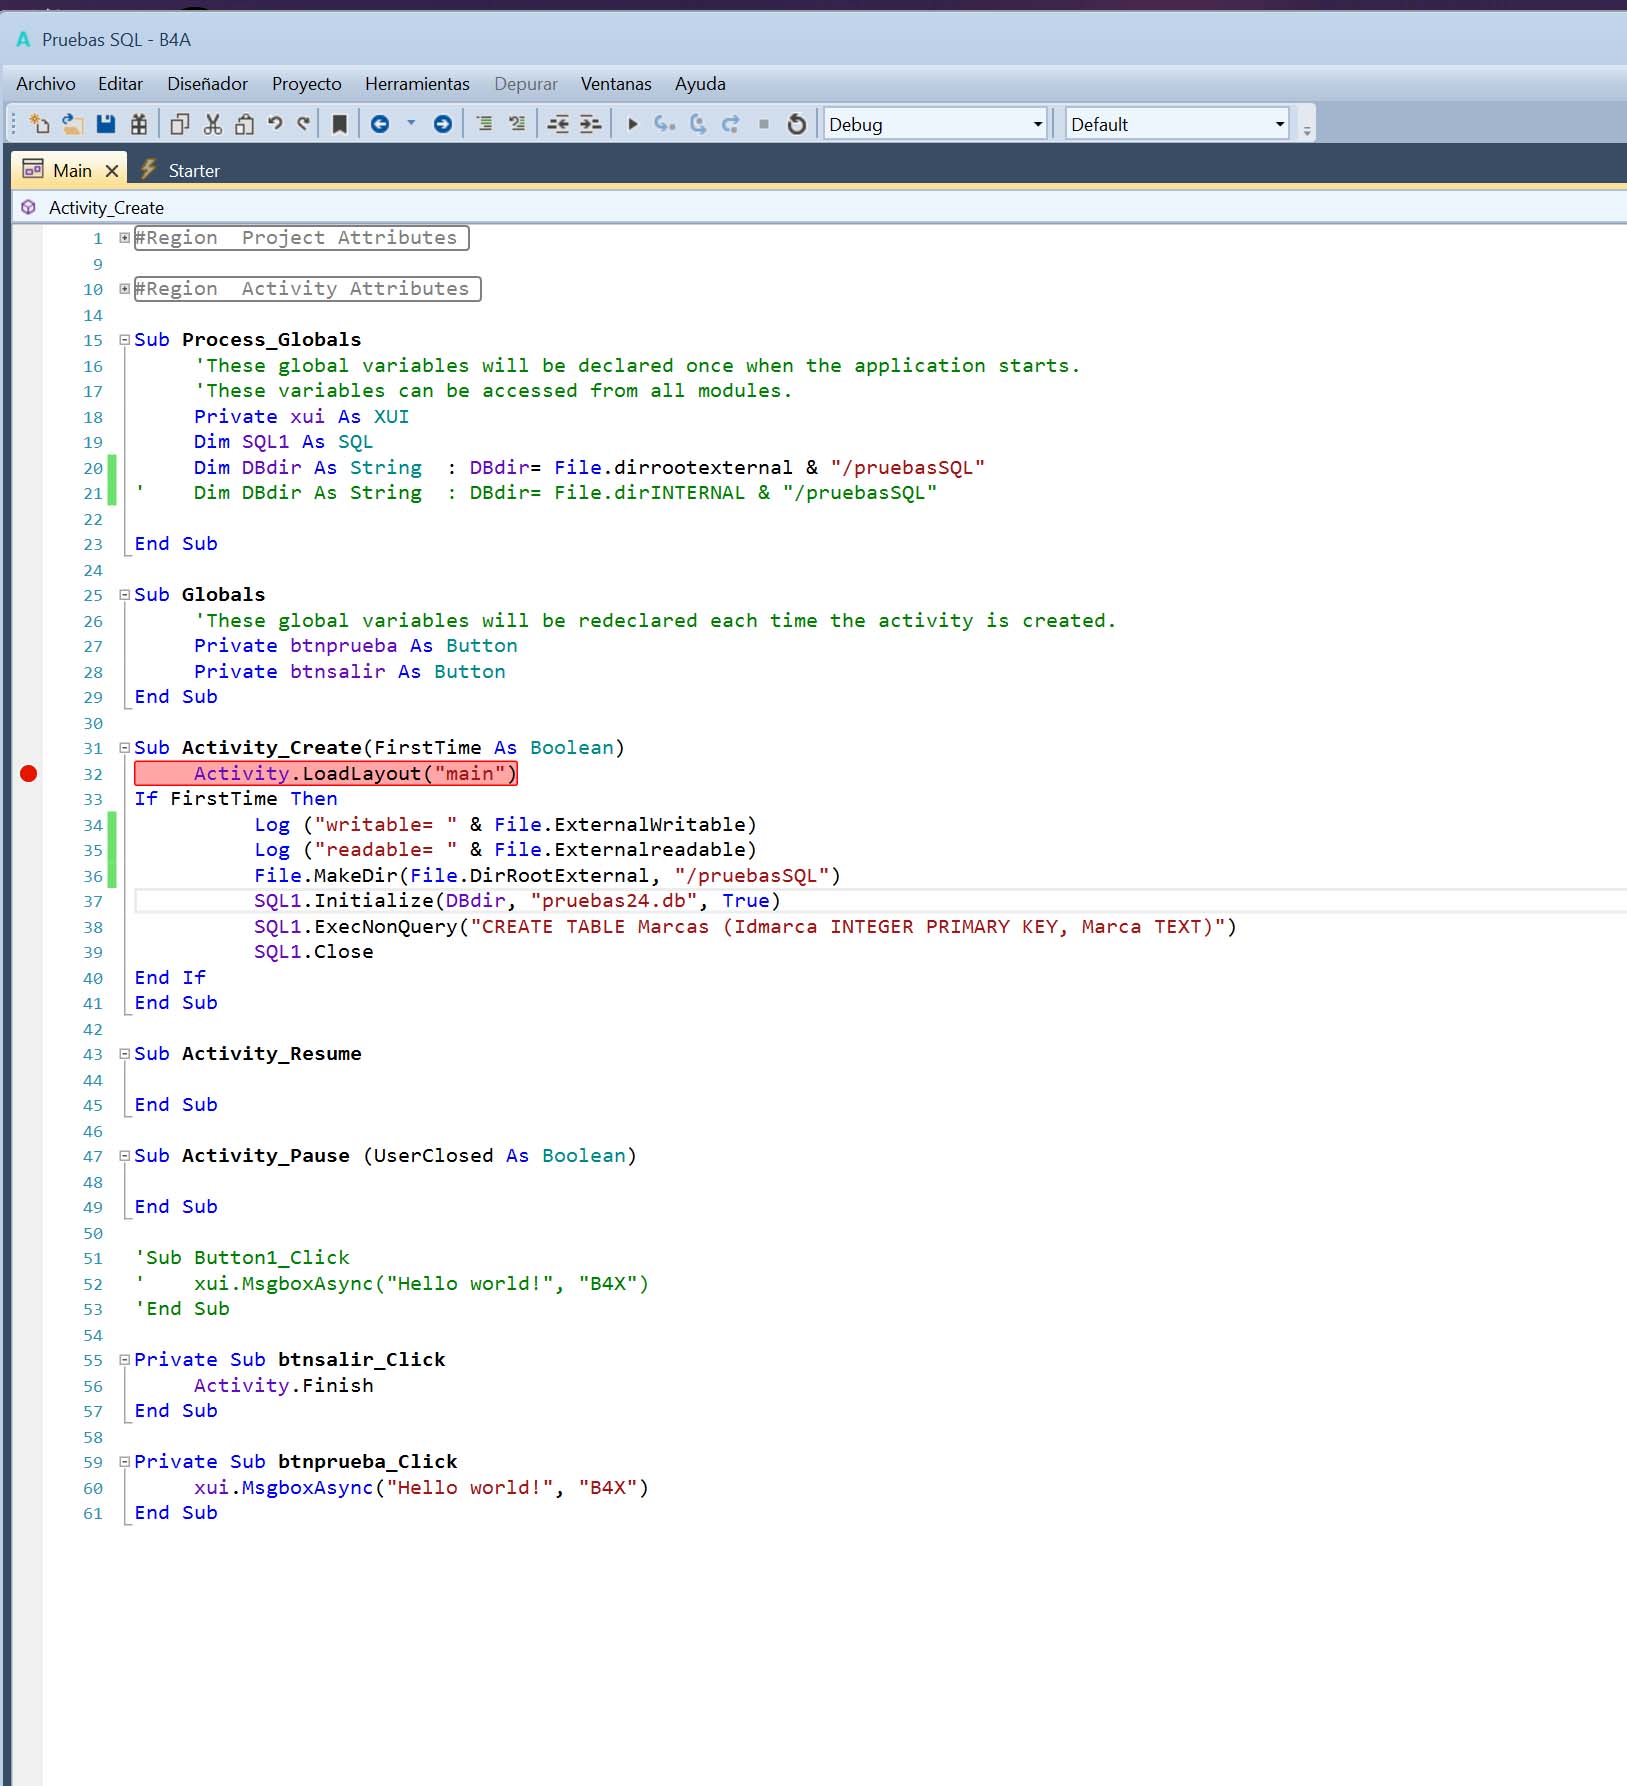Click the Undo arrow icon

tap(274, 124)
